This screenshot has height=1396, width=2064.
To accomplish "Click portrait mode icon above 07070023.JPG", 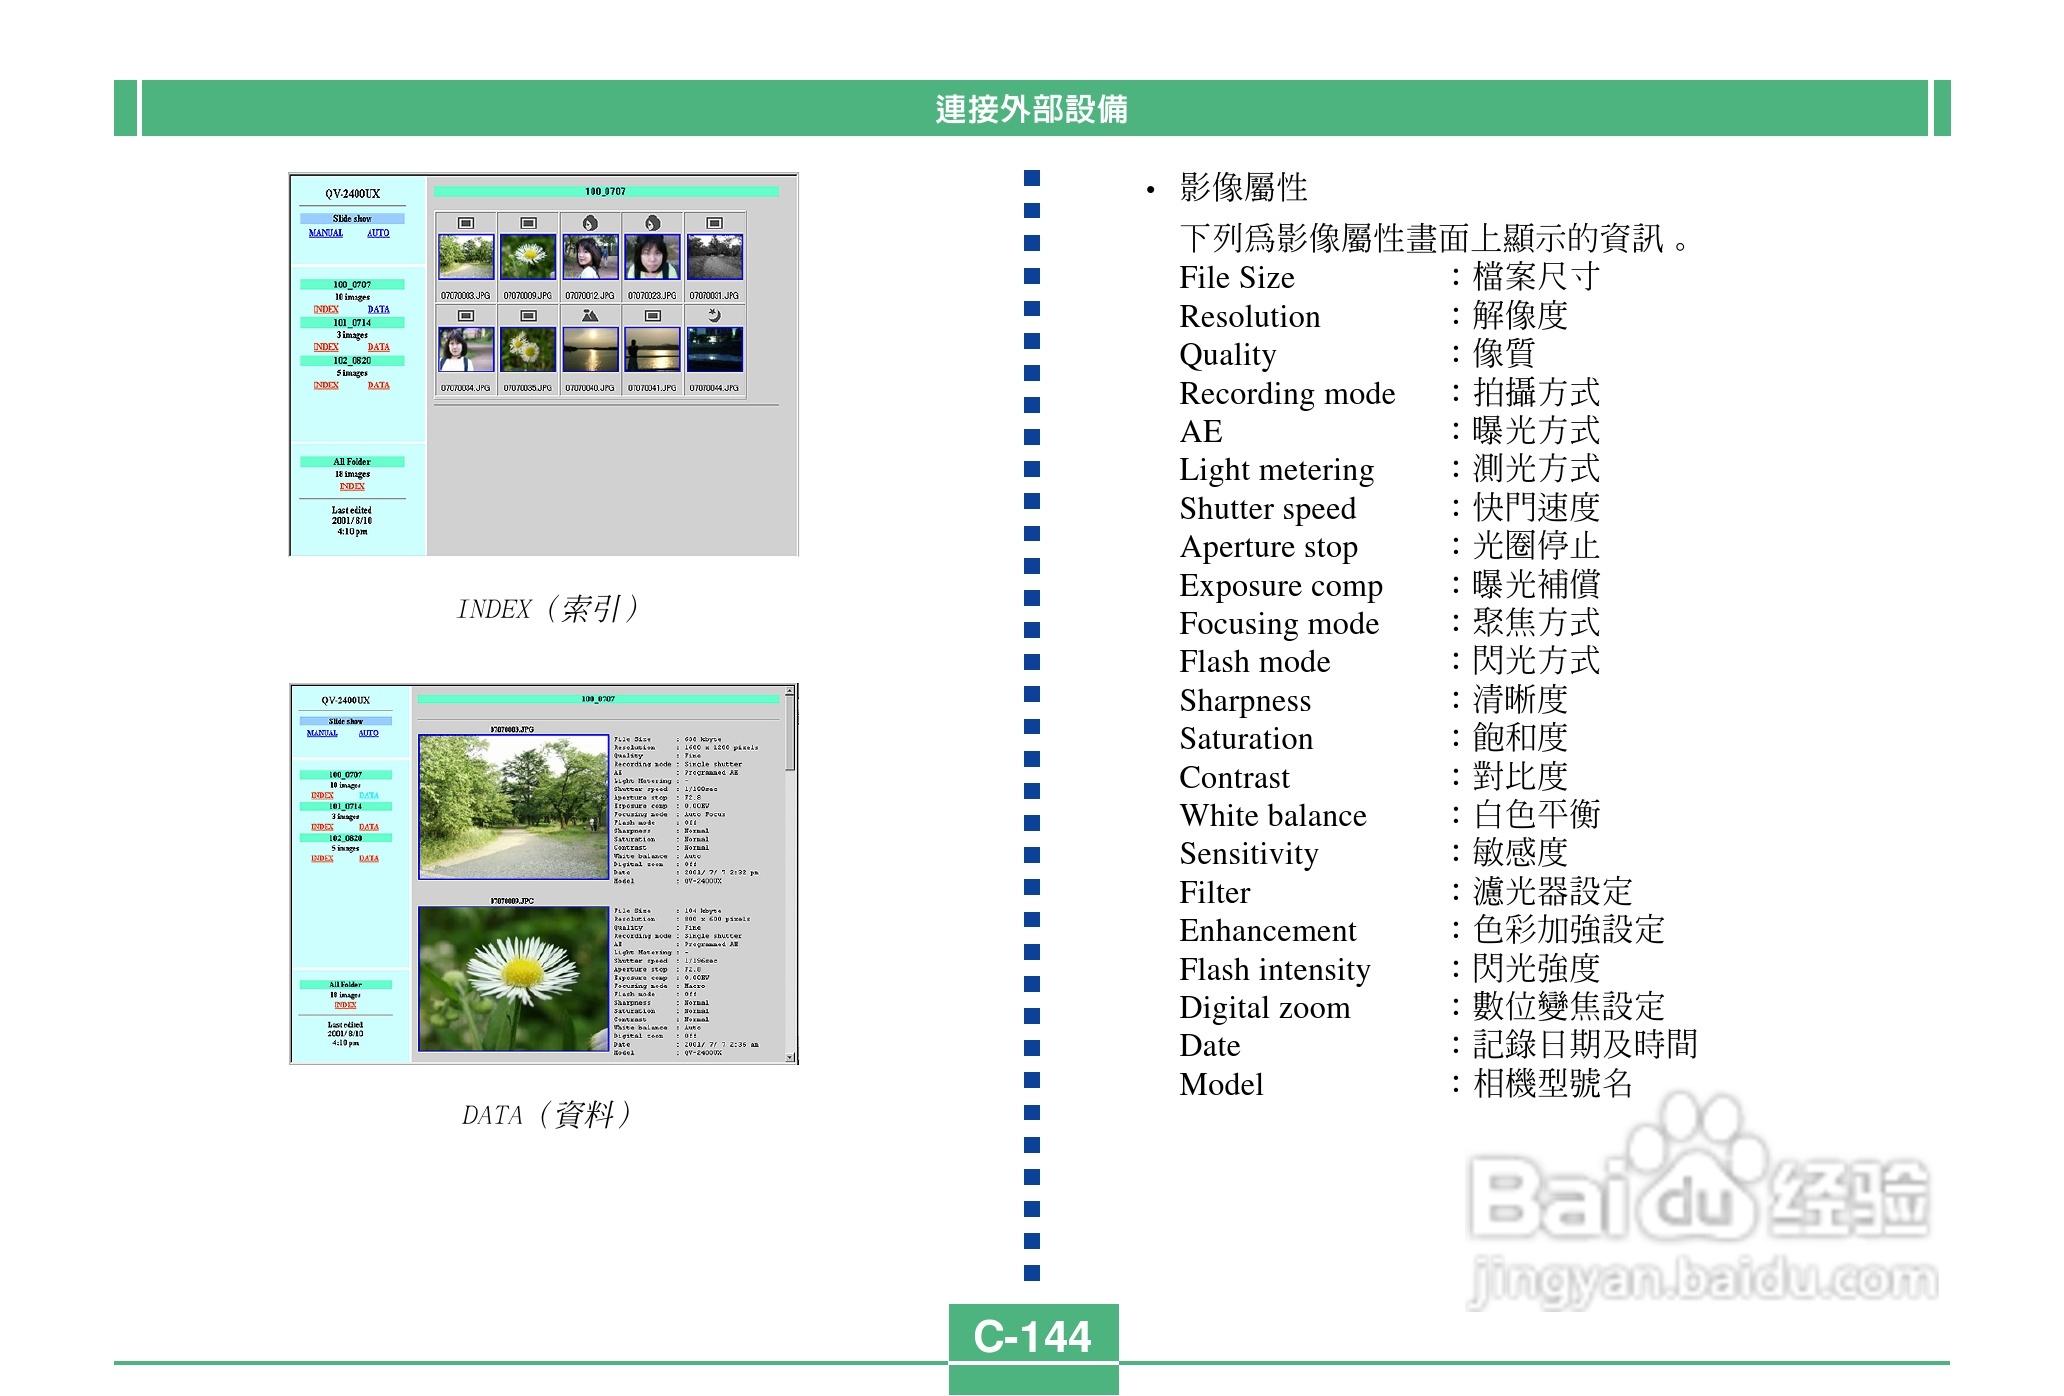I will tap(652, 223).
